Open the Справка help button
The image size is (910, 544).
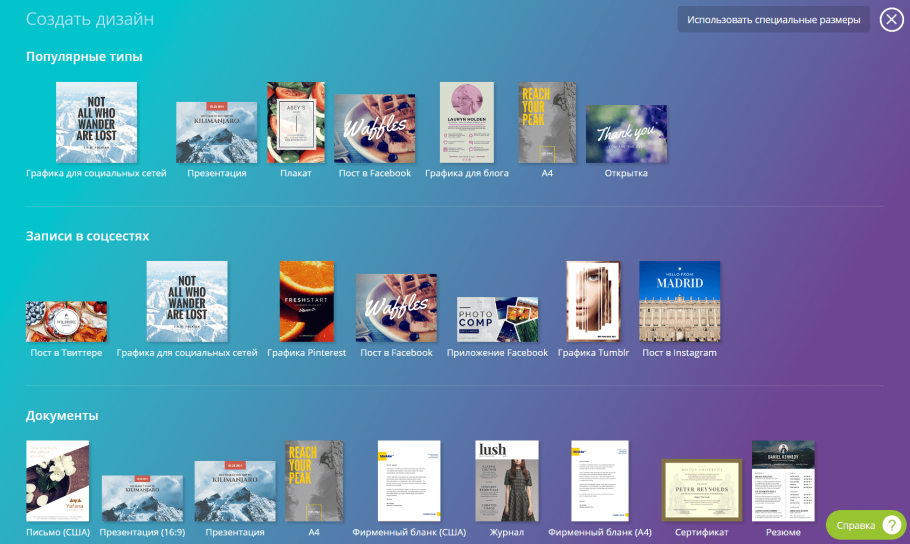866,525
